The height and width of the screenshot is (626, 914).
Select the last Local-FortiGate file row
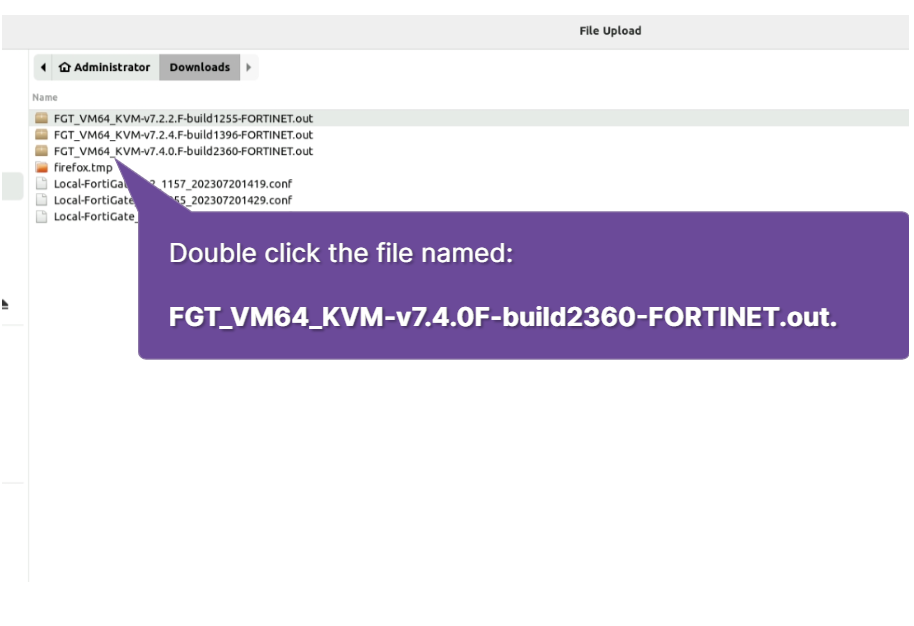point(86,216)
